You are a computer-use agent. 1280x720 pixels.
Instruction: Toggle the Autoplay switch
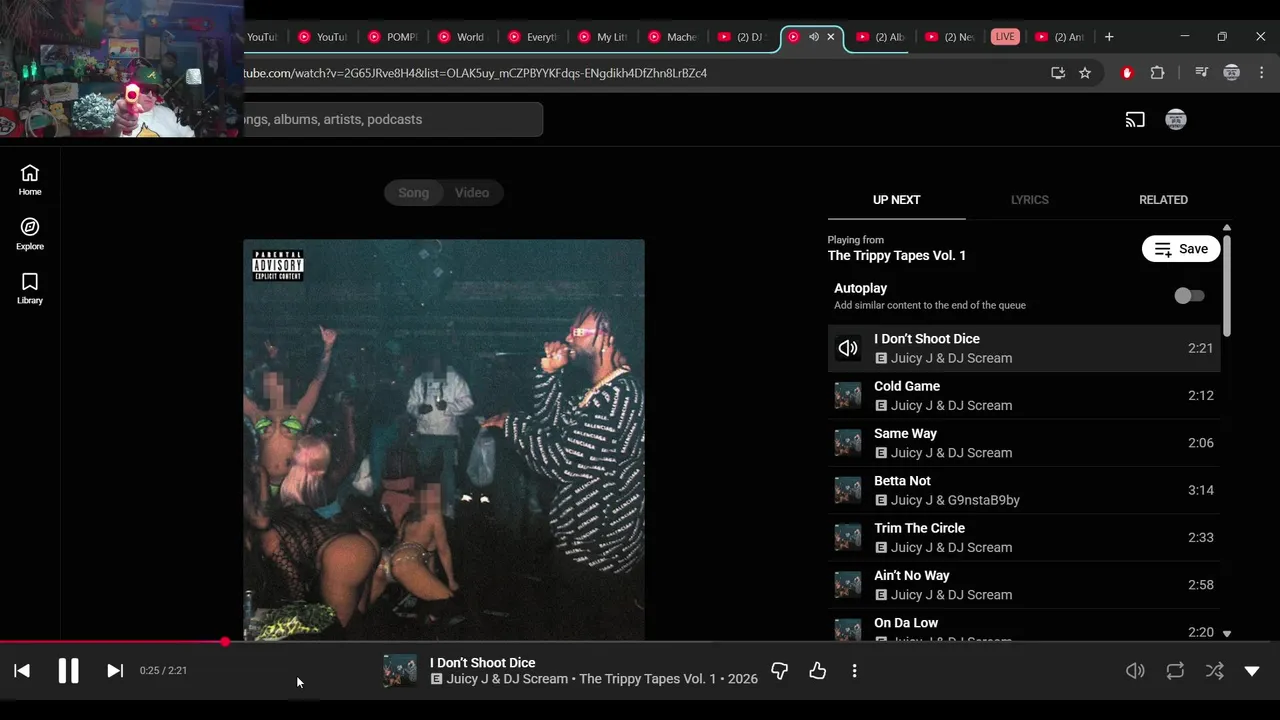click(x=1189, y=296)
